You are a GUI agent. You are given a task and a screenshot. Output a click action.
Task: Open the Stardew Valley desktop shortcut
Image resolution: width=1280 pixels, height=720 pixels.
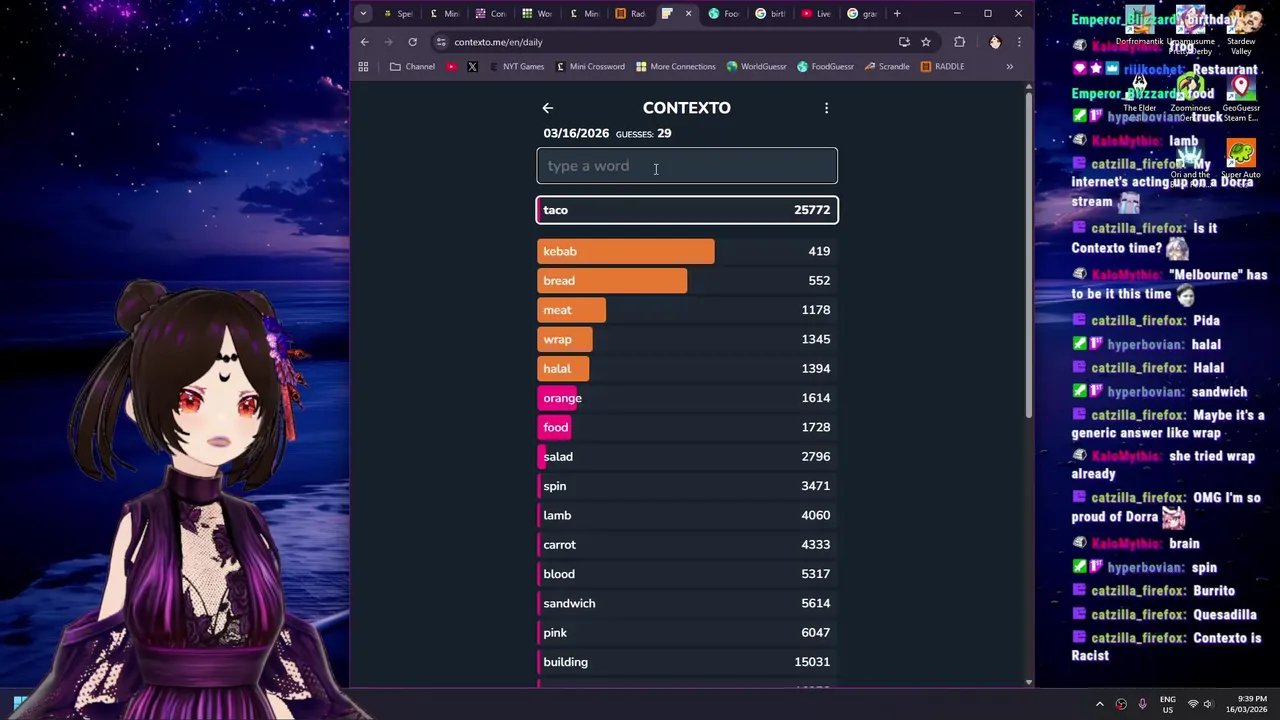coord(1241,30)
